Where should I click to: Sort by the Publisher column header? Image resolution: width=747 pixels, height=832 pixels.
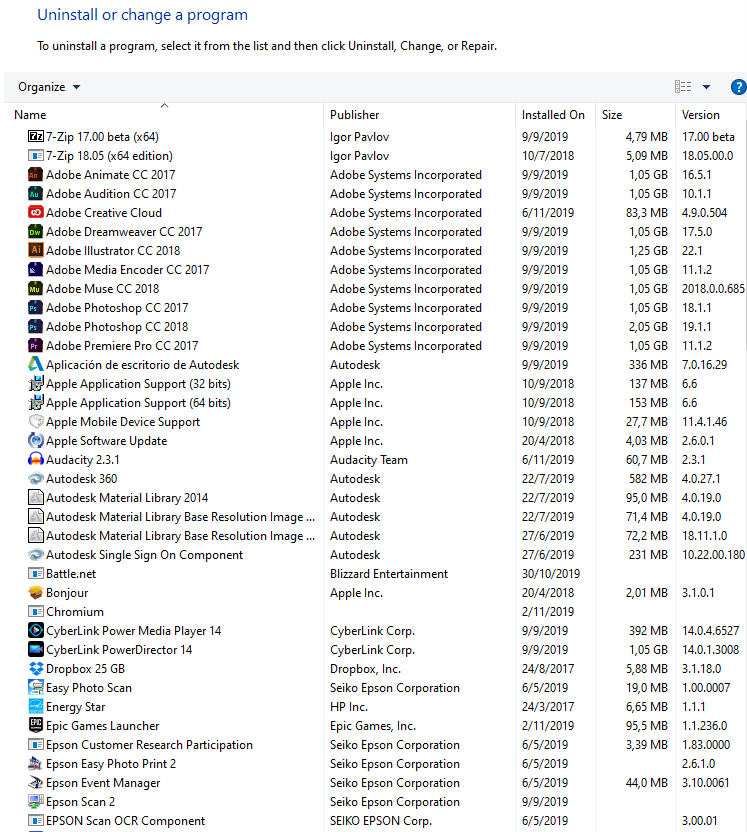419,115
